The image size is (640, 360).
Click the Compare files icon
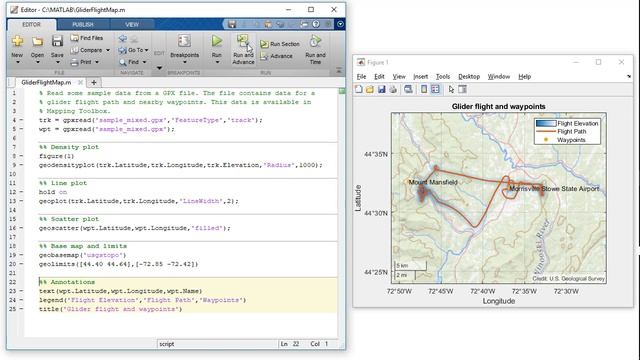74,50
